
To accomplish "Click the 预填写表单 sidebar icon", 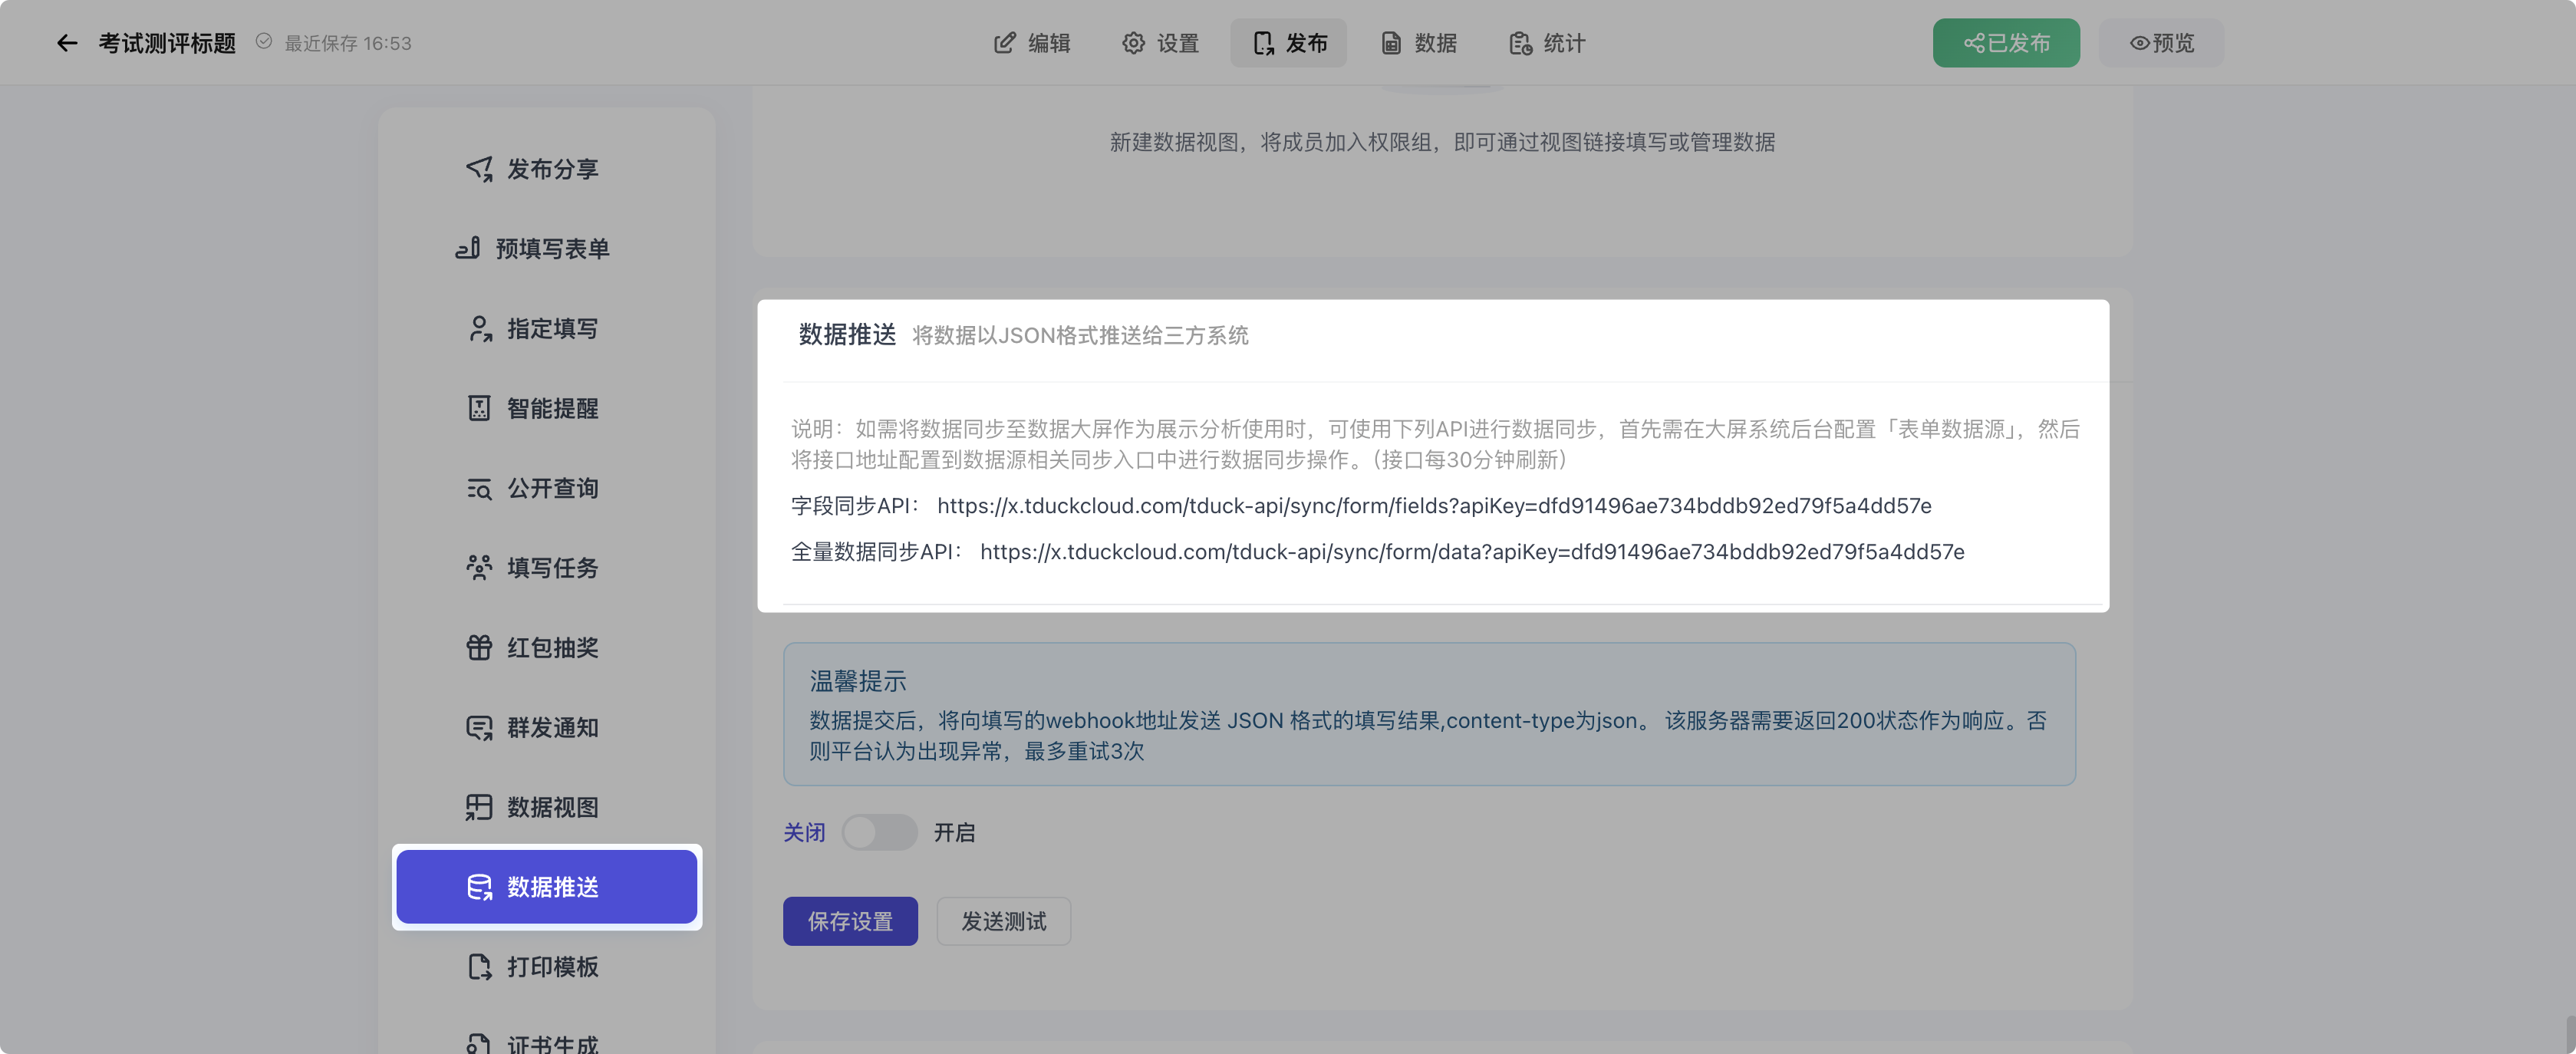I will pyautogui.click(x=467, y=248).
